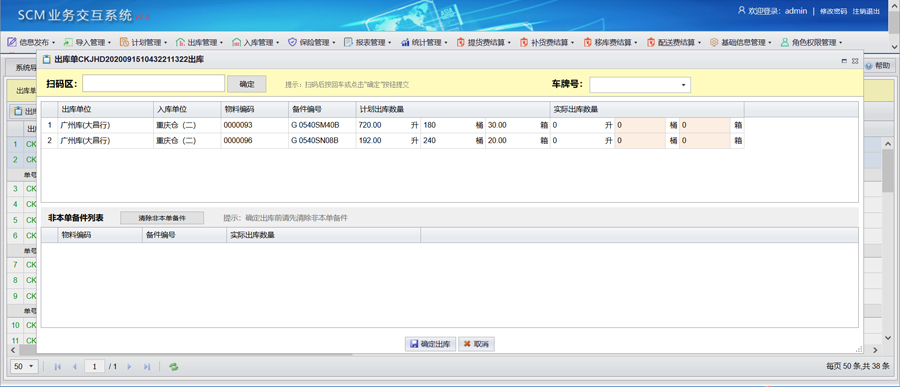Screen dimensions: 900x387
Task: Click the 统计管理 chart icon
Action: click(x=405, y=42)
